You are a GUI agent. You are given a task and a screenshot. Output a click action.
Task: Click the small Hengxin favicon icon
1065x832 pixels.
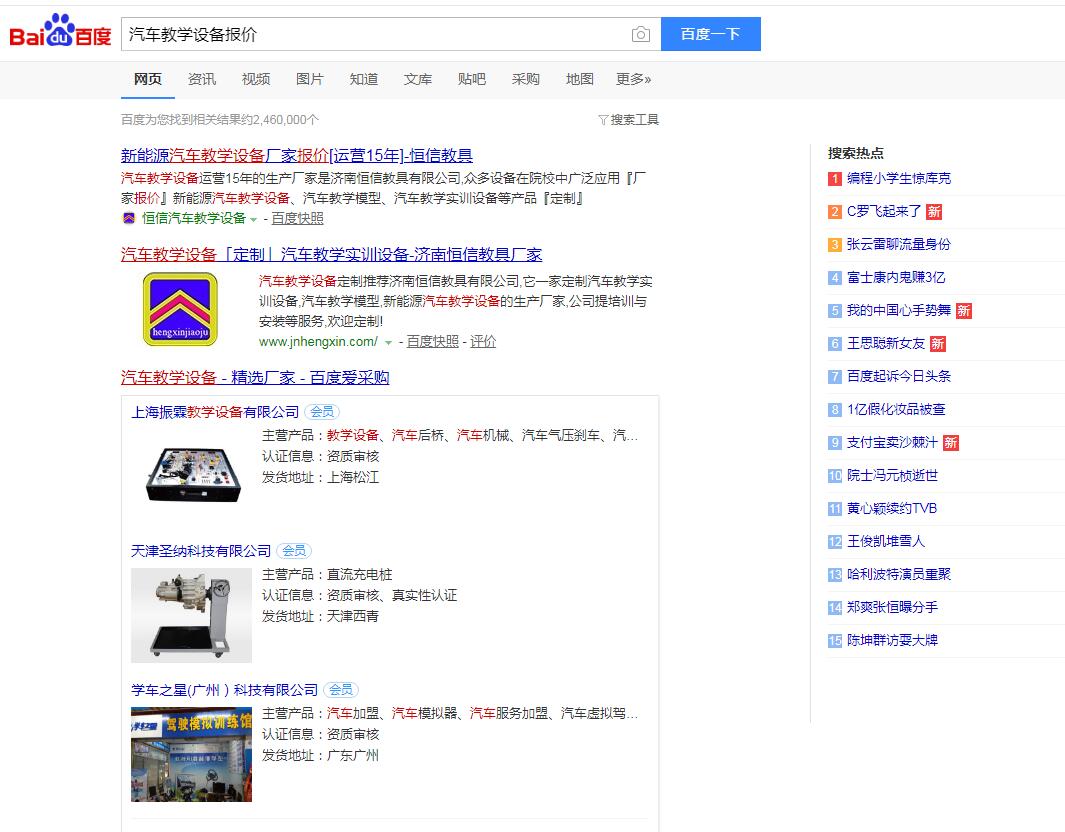point(128,218)
